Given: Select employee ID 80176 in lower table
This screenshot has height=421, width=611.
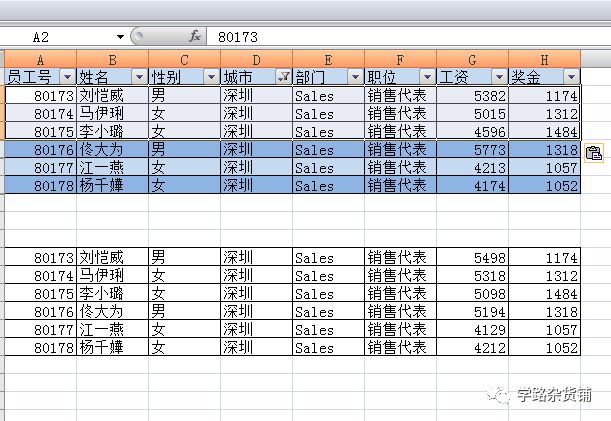Looking at the screenshot, I should tap(41, 311).
